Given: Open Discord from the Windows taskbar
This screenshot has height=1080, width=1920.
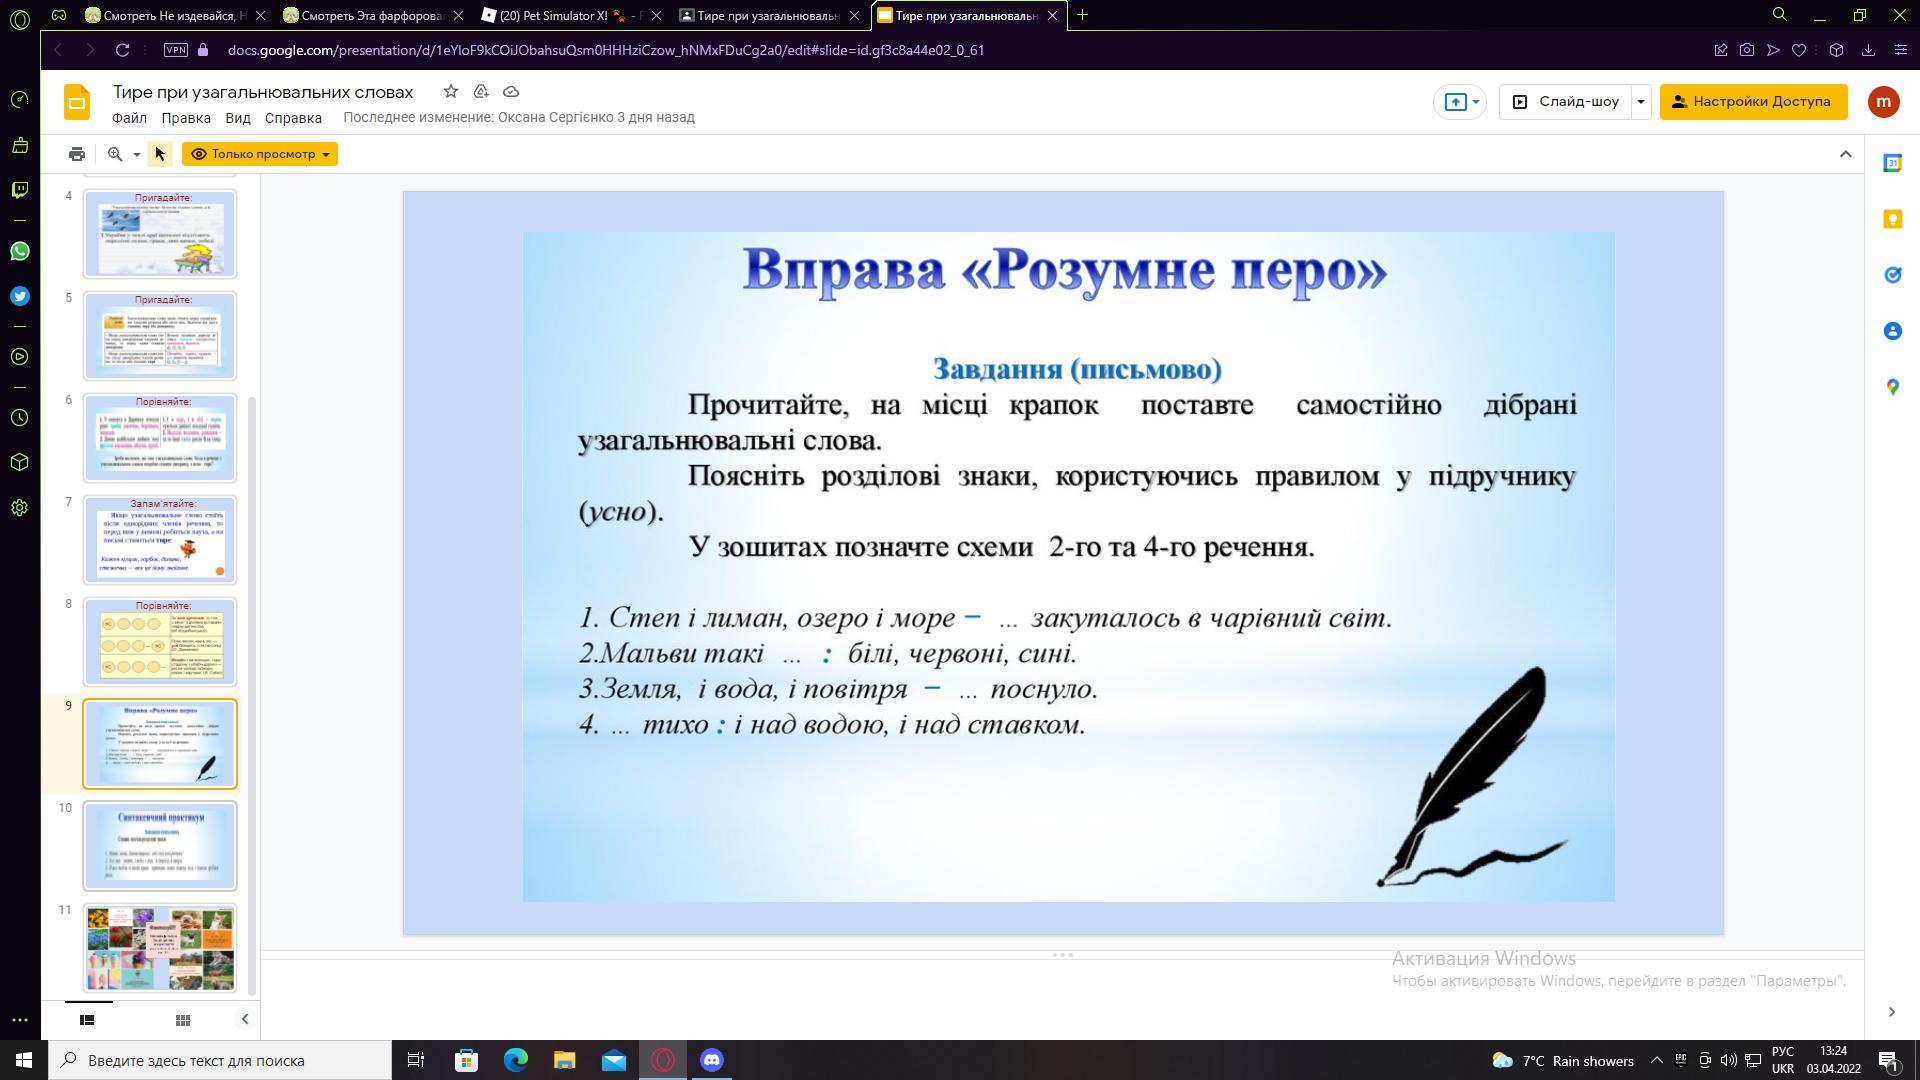Looking at the screenshot, I should pyautogui.click(x=712, y=1060).
